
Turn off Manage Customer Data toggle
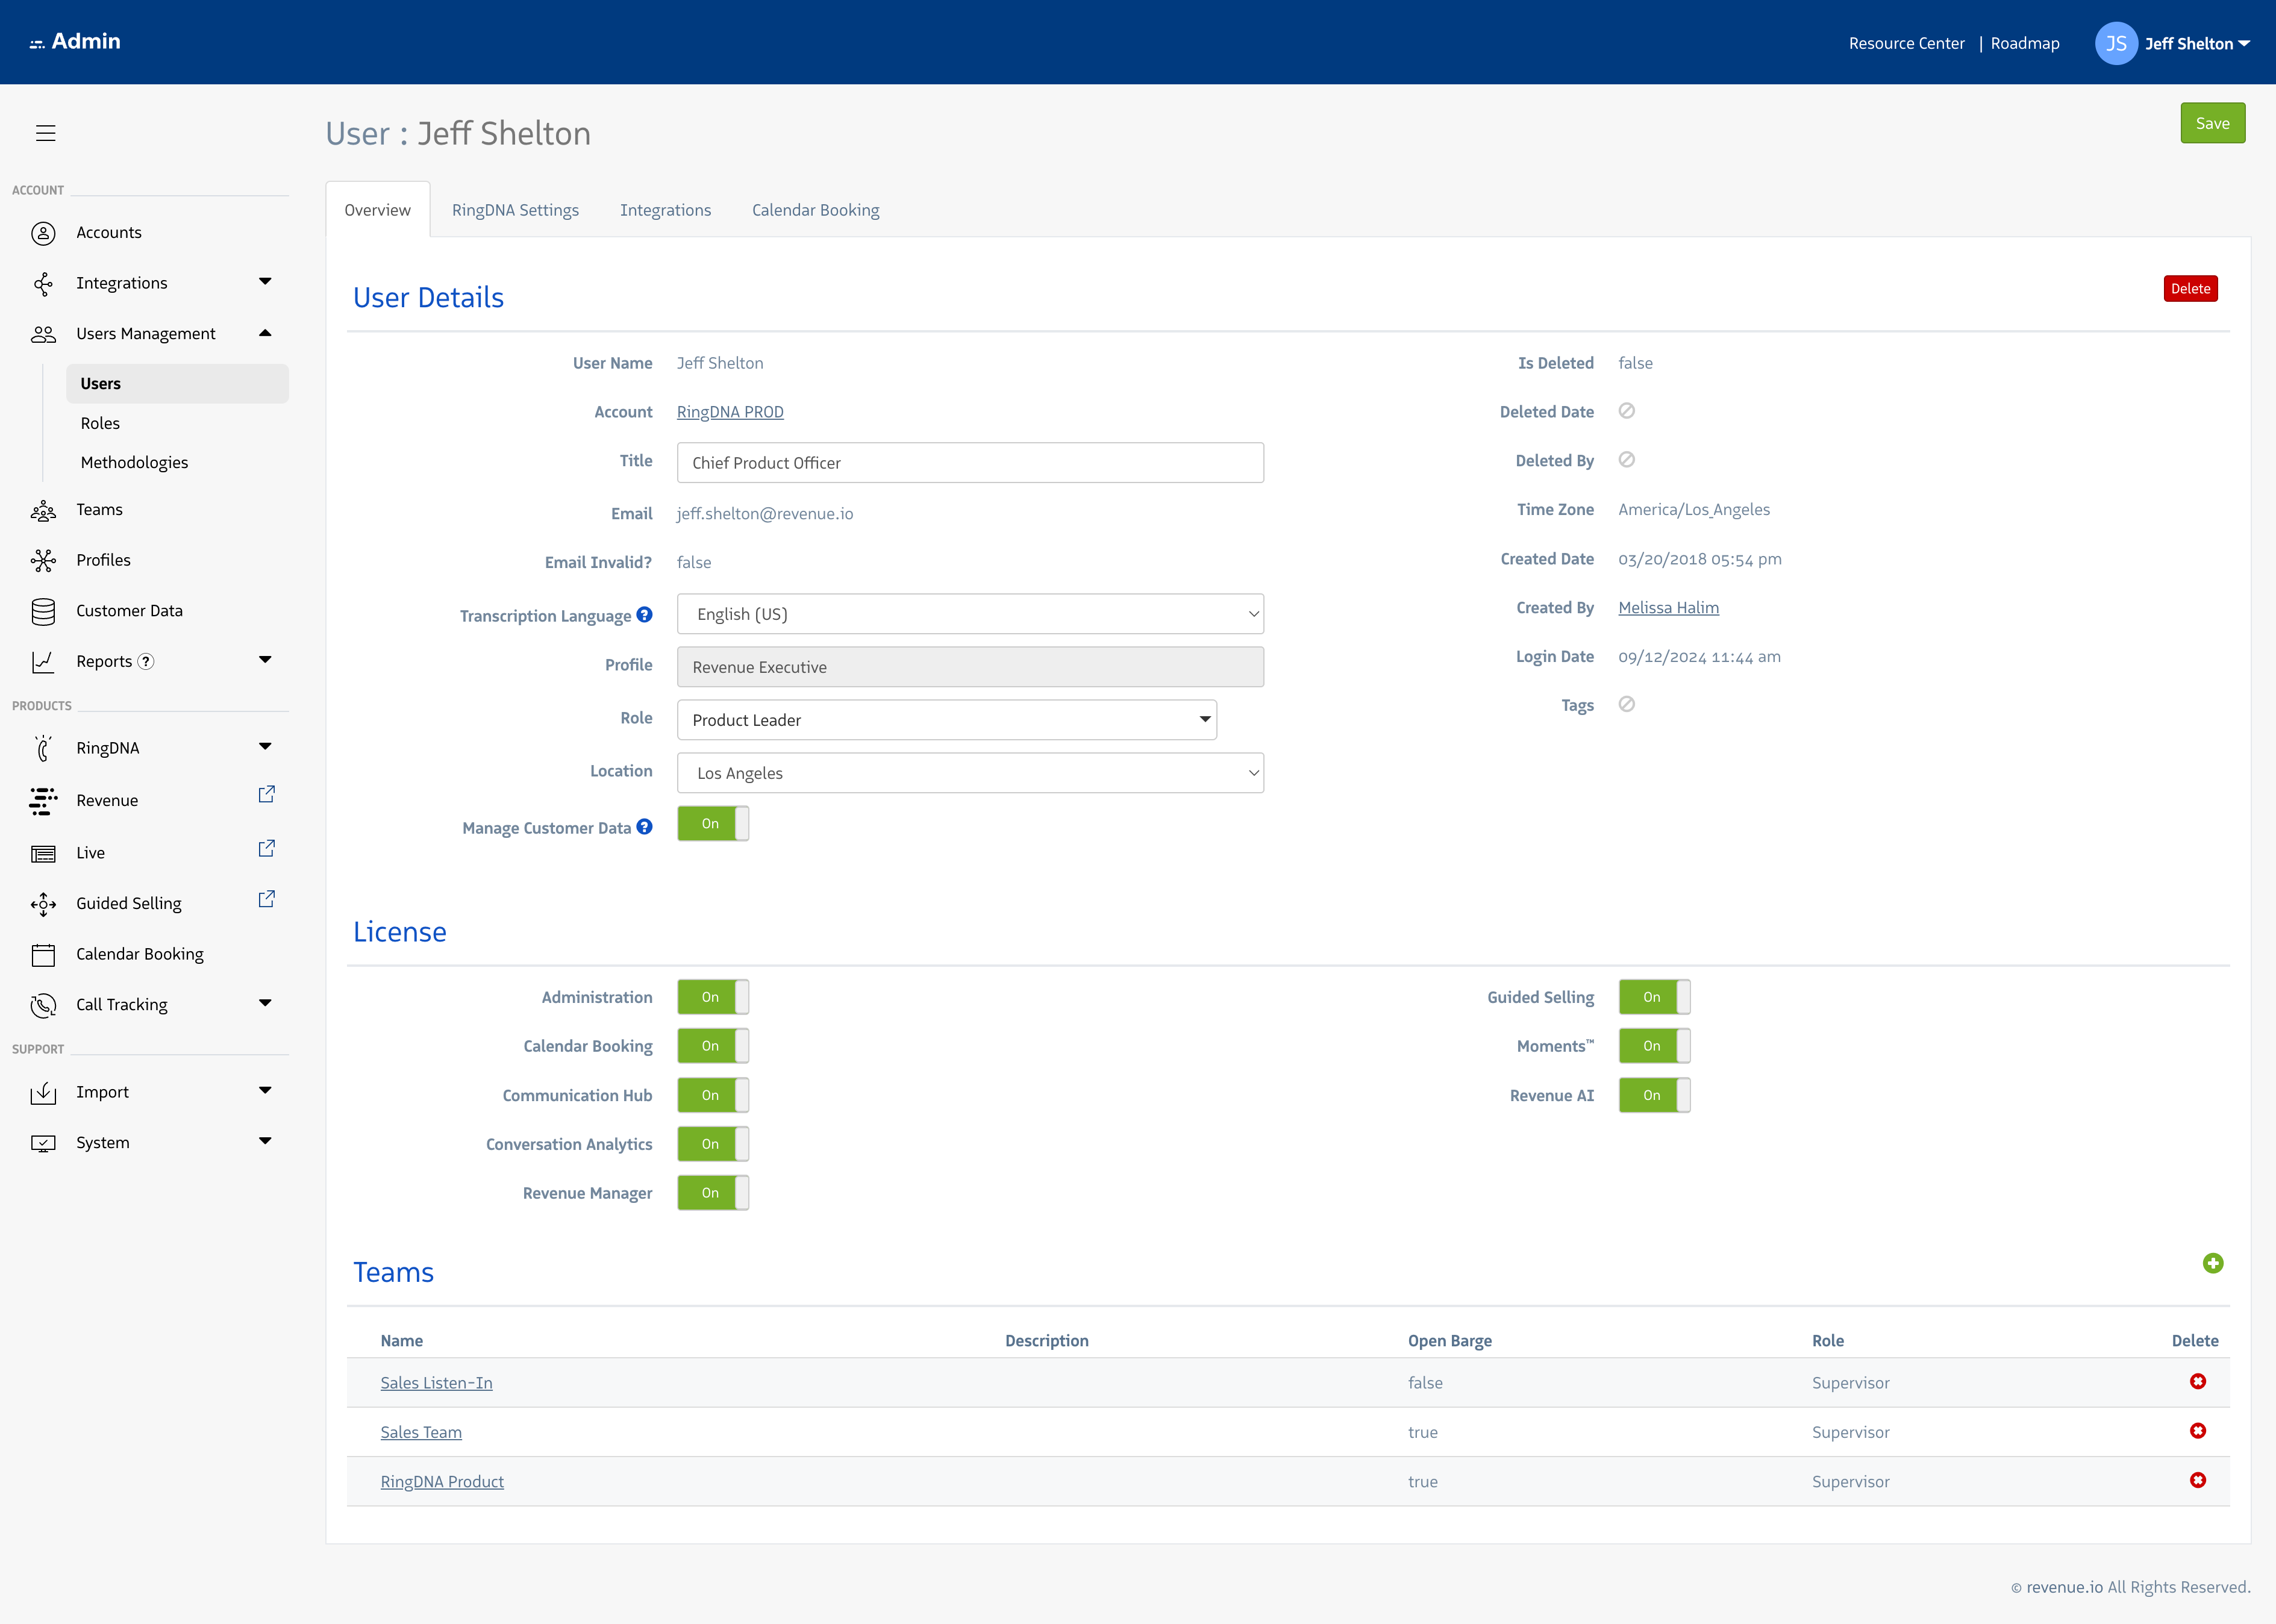[x=712, y=824]
